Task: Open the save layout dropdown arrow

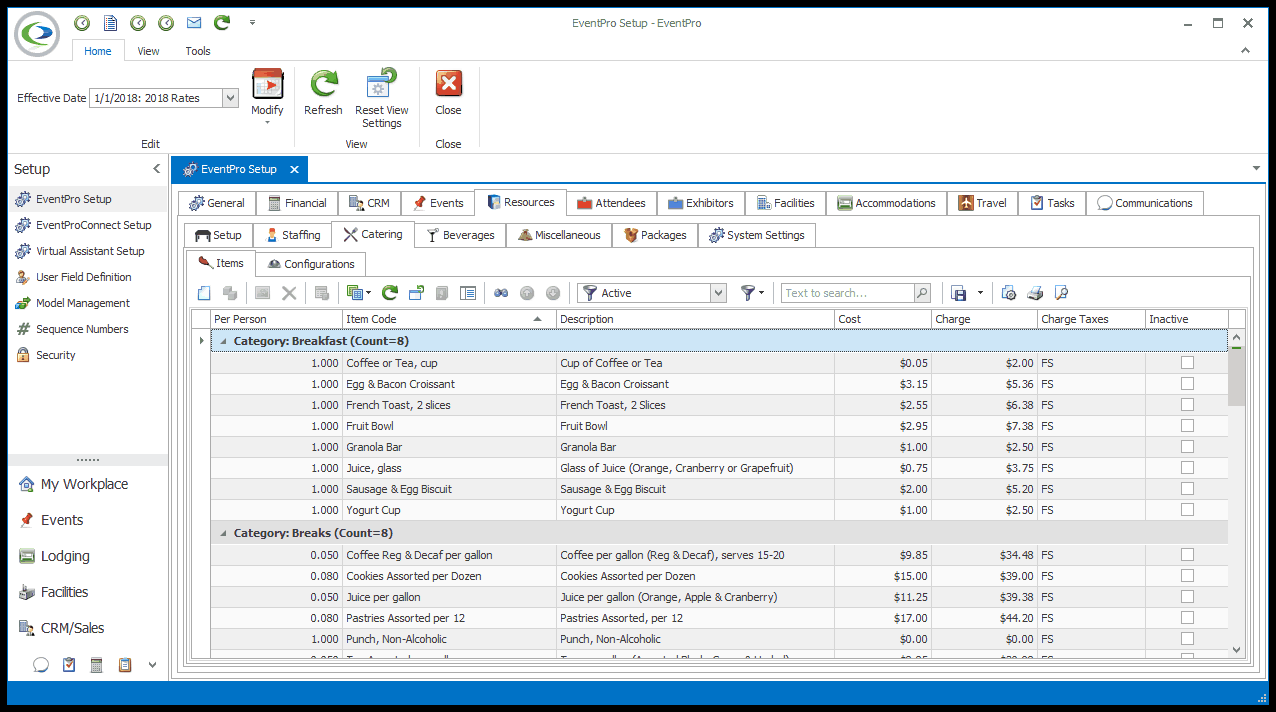Action: 980,293
